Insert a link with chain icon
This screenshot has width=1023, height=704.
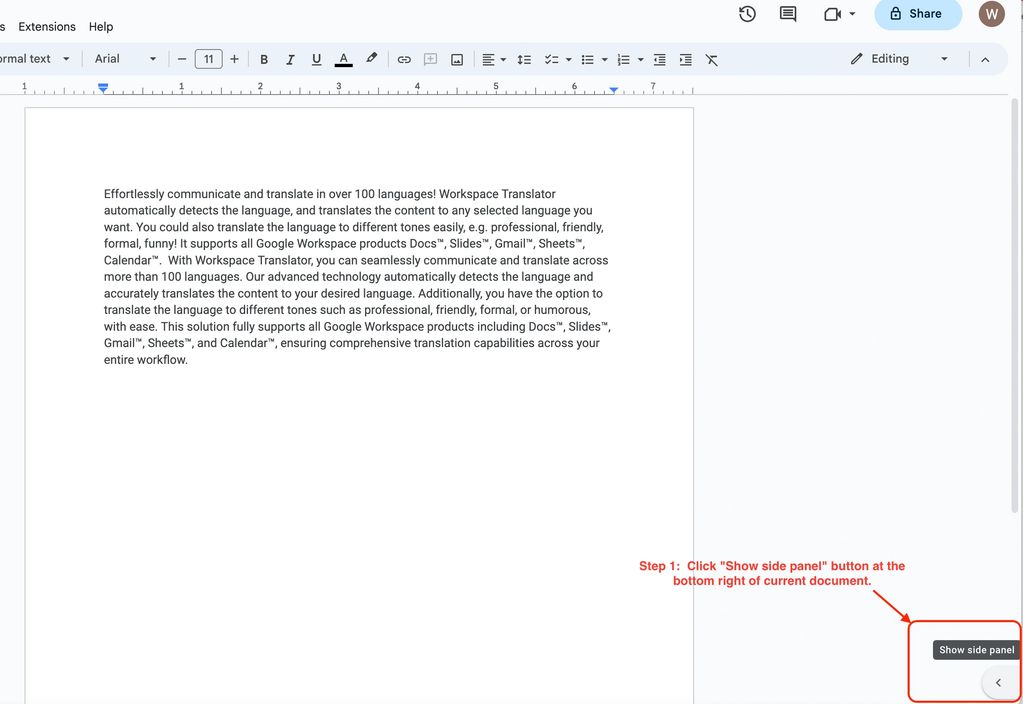(x=404, y=59)
